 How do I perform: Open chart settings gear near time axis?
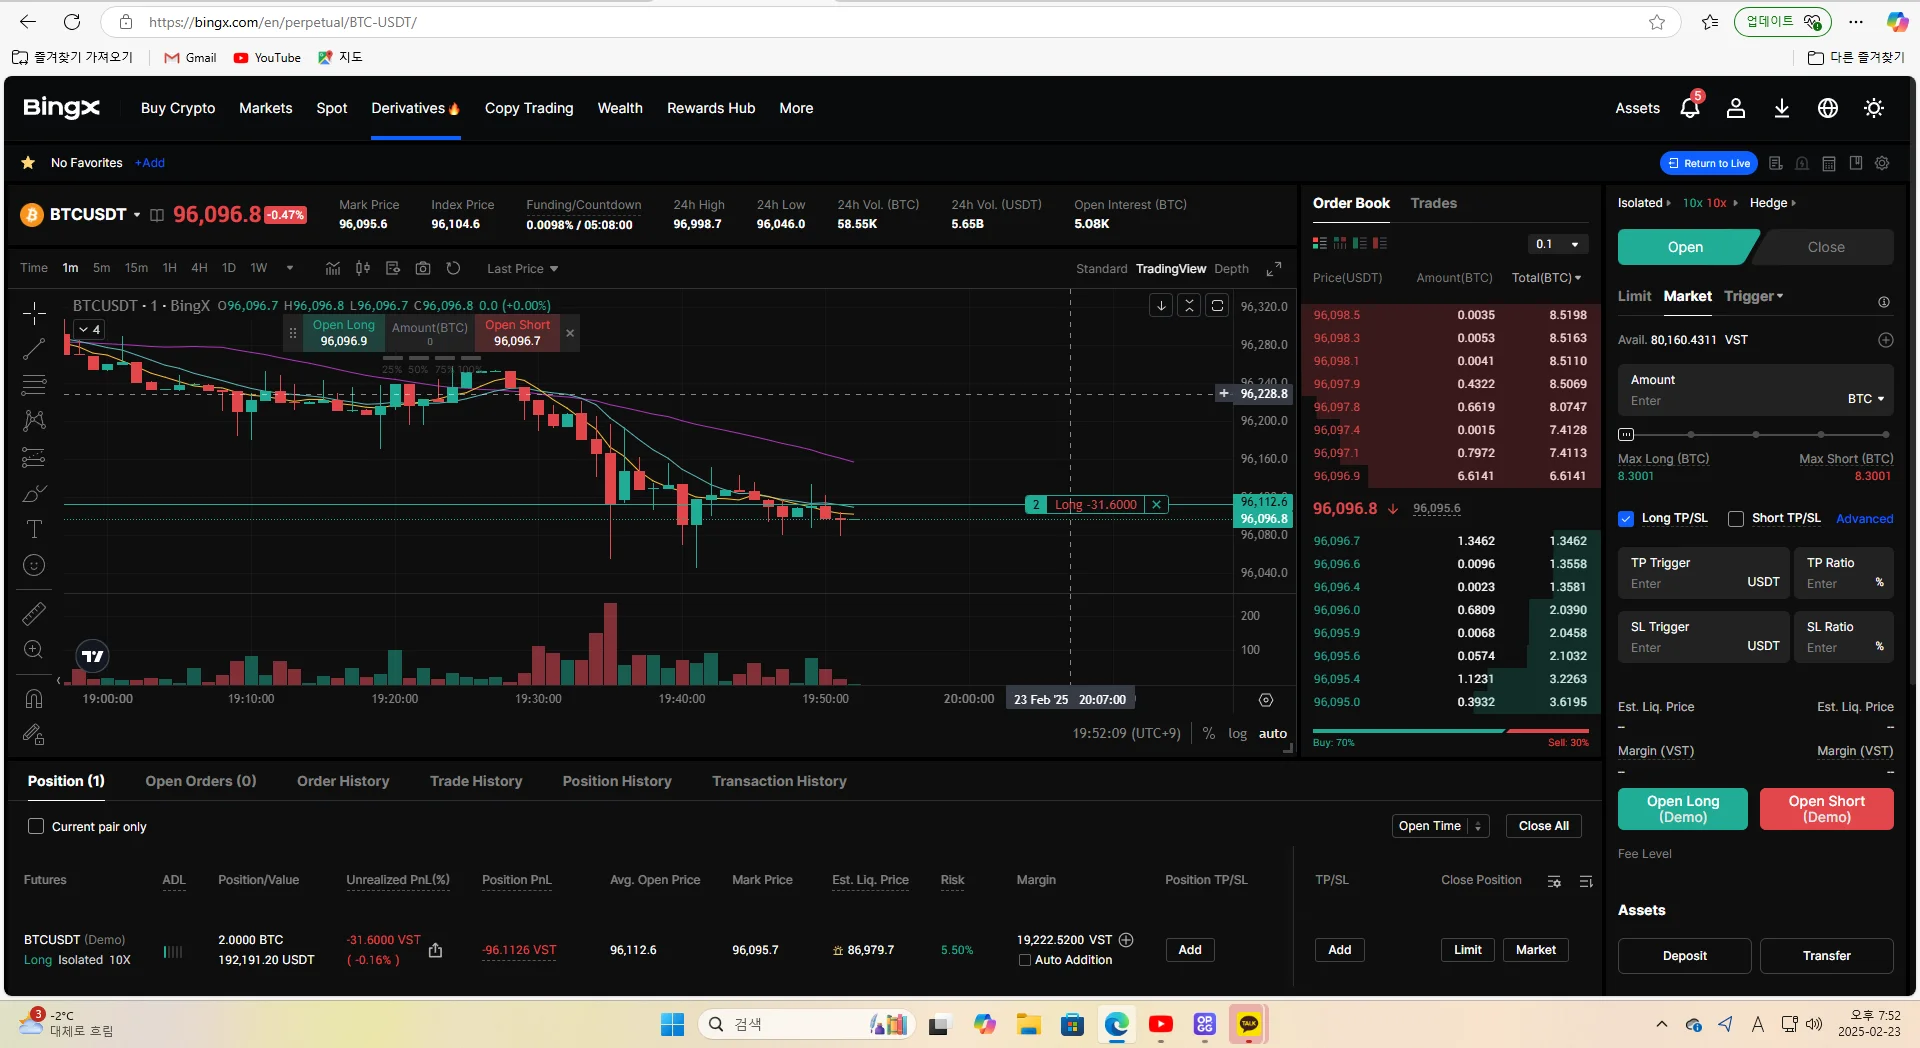1266,700
